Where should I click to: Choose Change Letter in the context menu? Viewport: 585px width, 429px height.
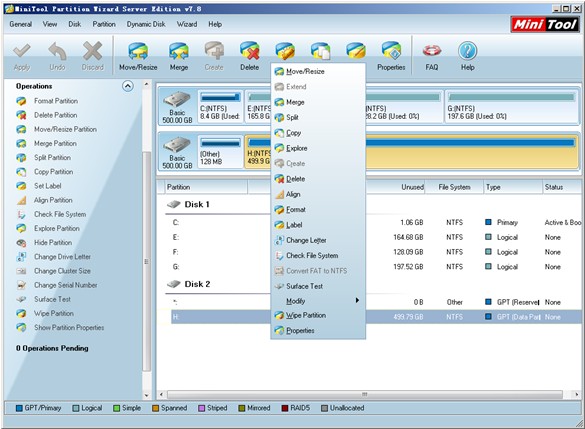coord(318,240)
